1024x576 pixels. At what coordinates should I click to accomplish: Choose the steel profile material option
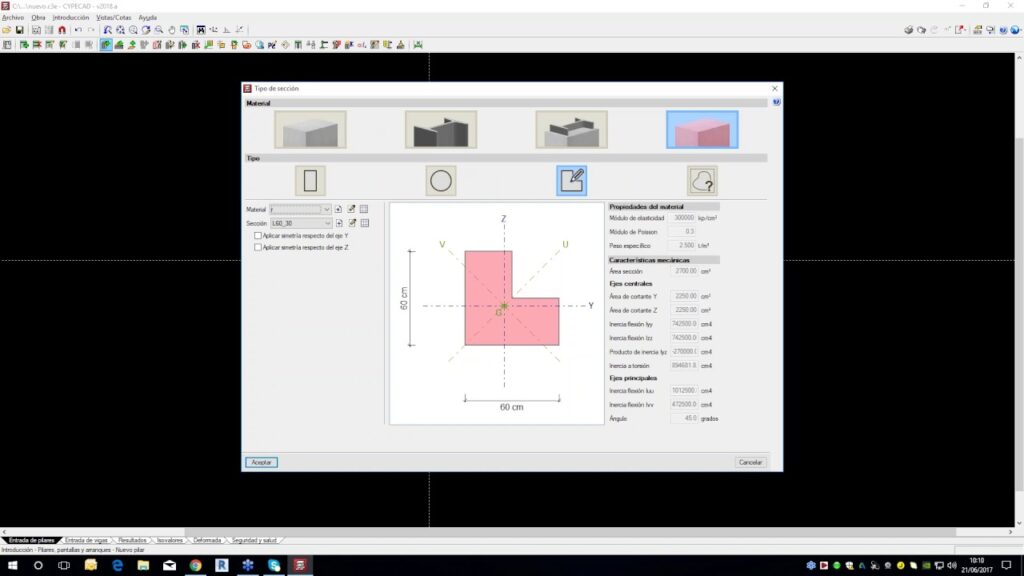tap(441, 130)
